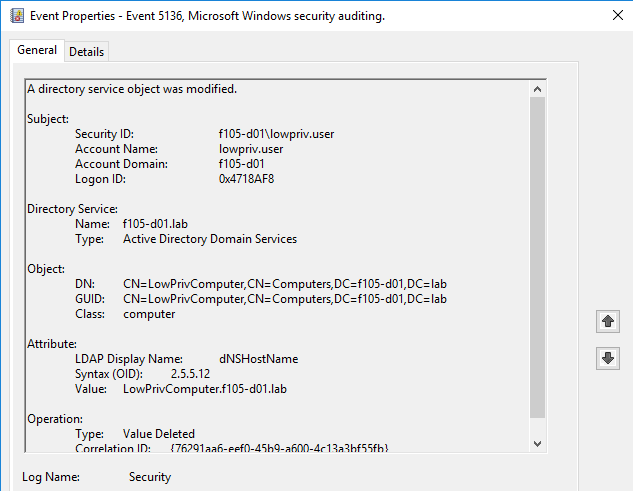The width and height of the screenshot is (633, 491).
Task: Close the Event Properties dialog
Action: point(612,17)
